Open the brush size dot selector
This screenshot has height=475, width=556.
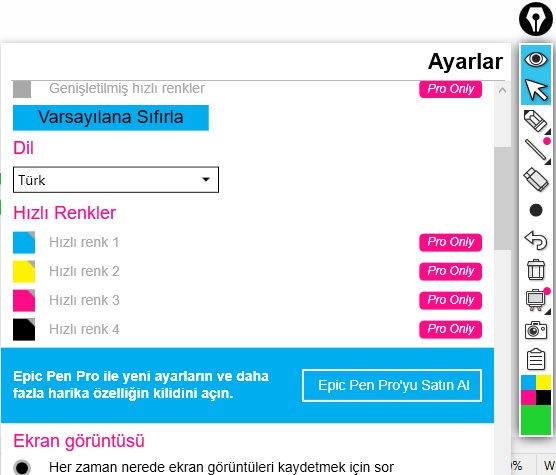tap(536, 210)
